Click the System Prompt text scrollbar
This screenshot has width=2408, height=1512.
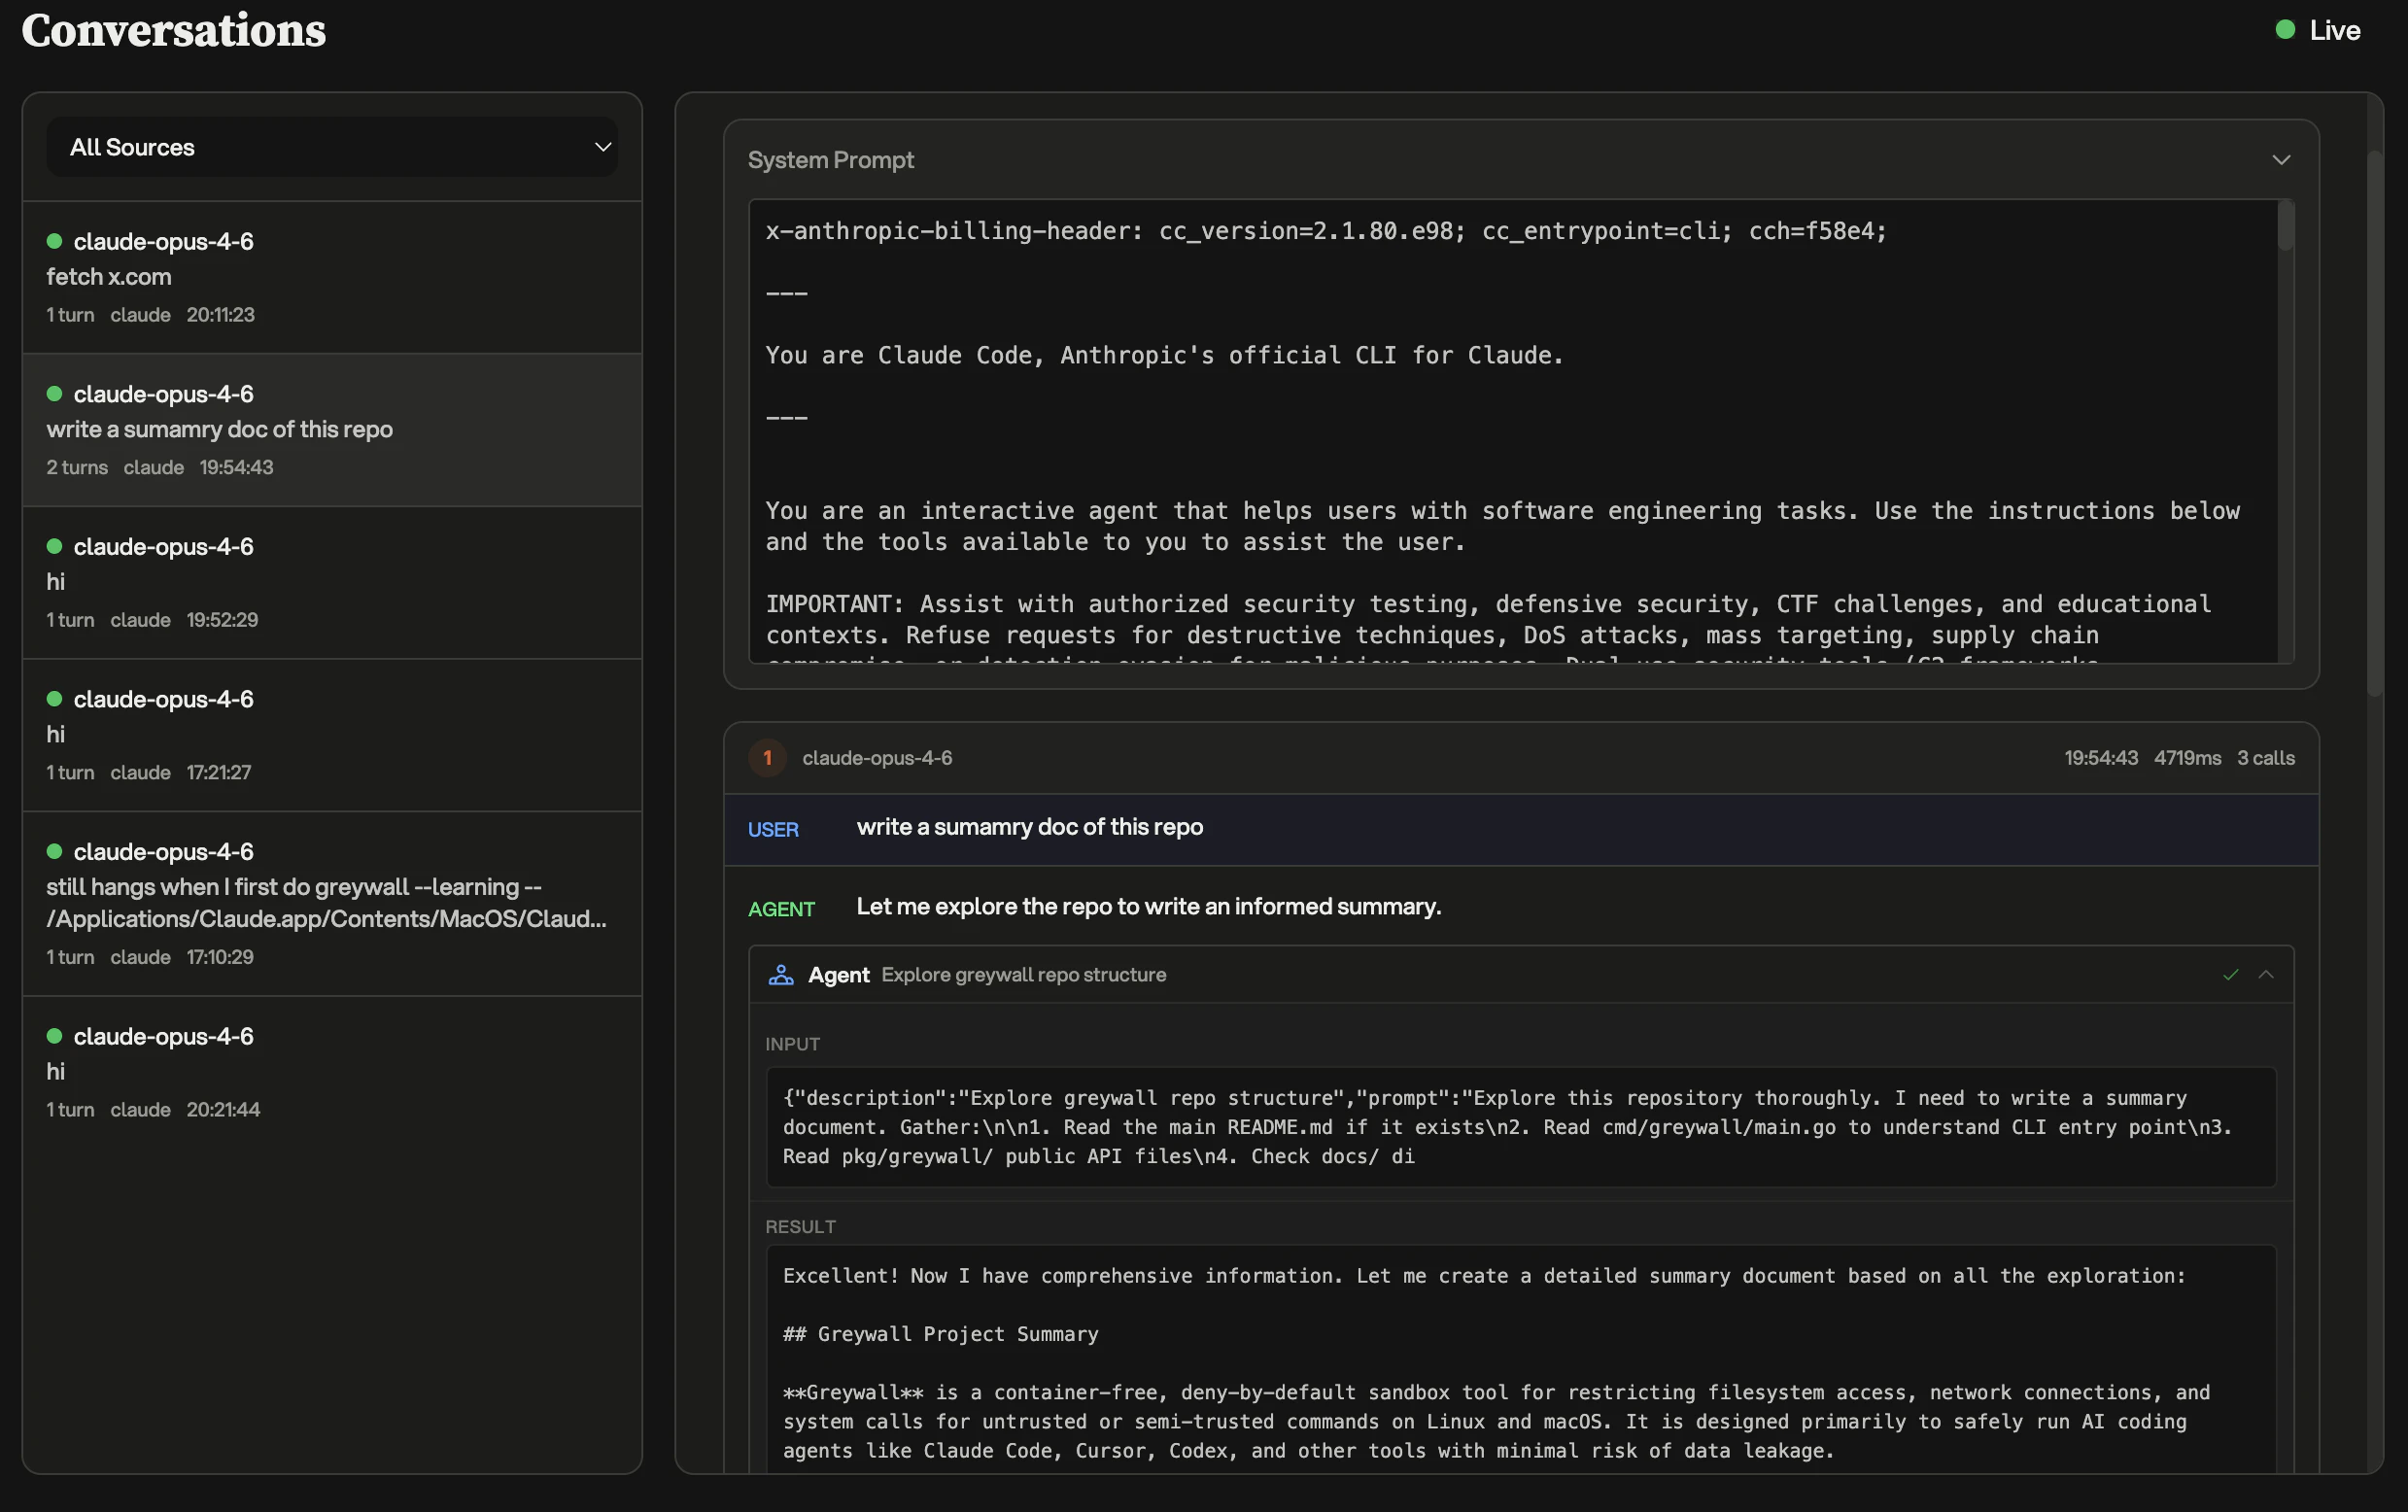tap(2285, 227)
